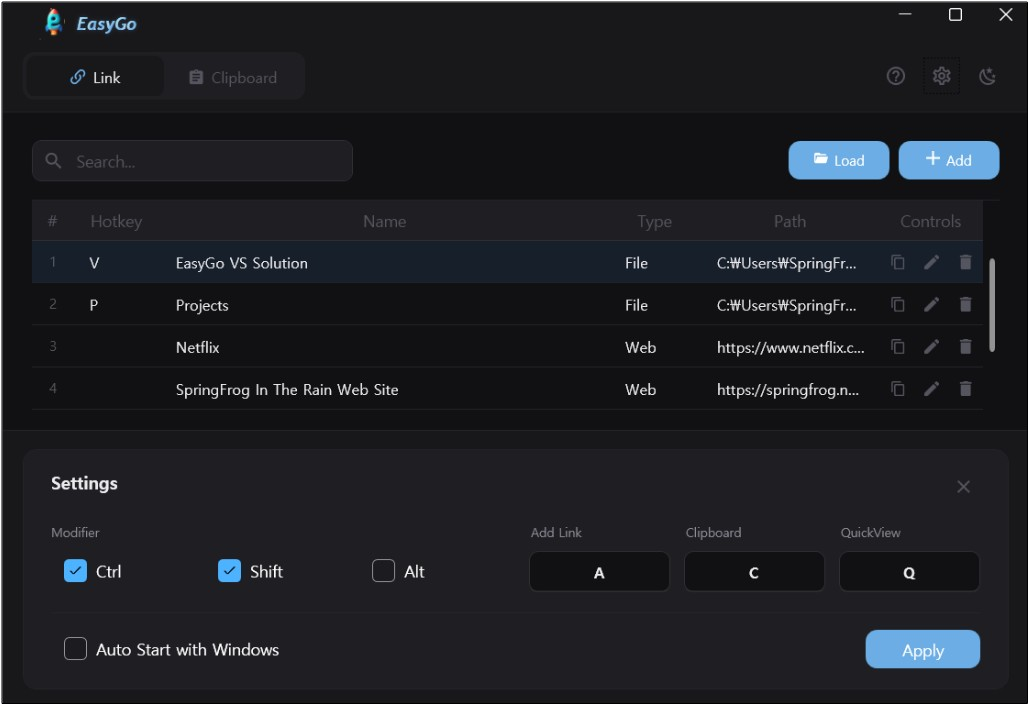Click the https://www.netflix.c... path cell

(791, 347)
